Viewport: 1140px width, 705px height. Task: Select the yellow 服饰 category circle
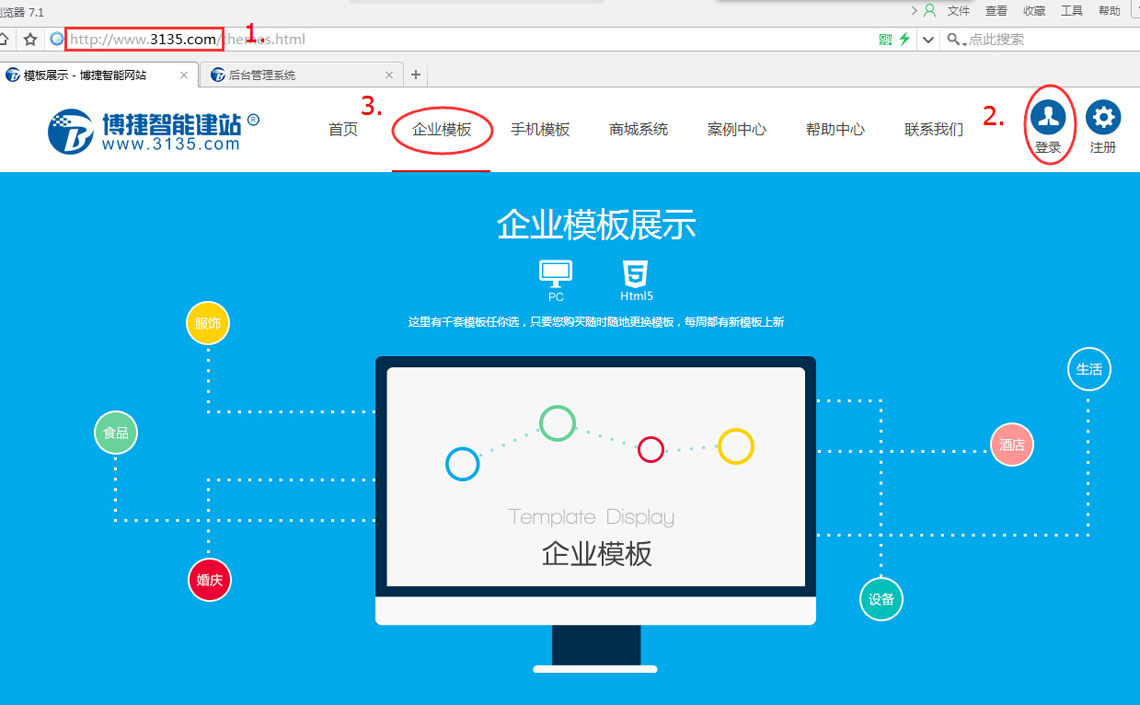click(x=208, y=323)
